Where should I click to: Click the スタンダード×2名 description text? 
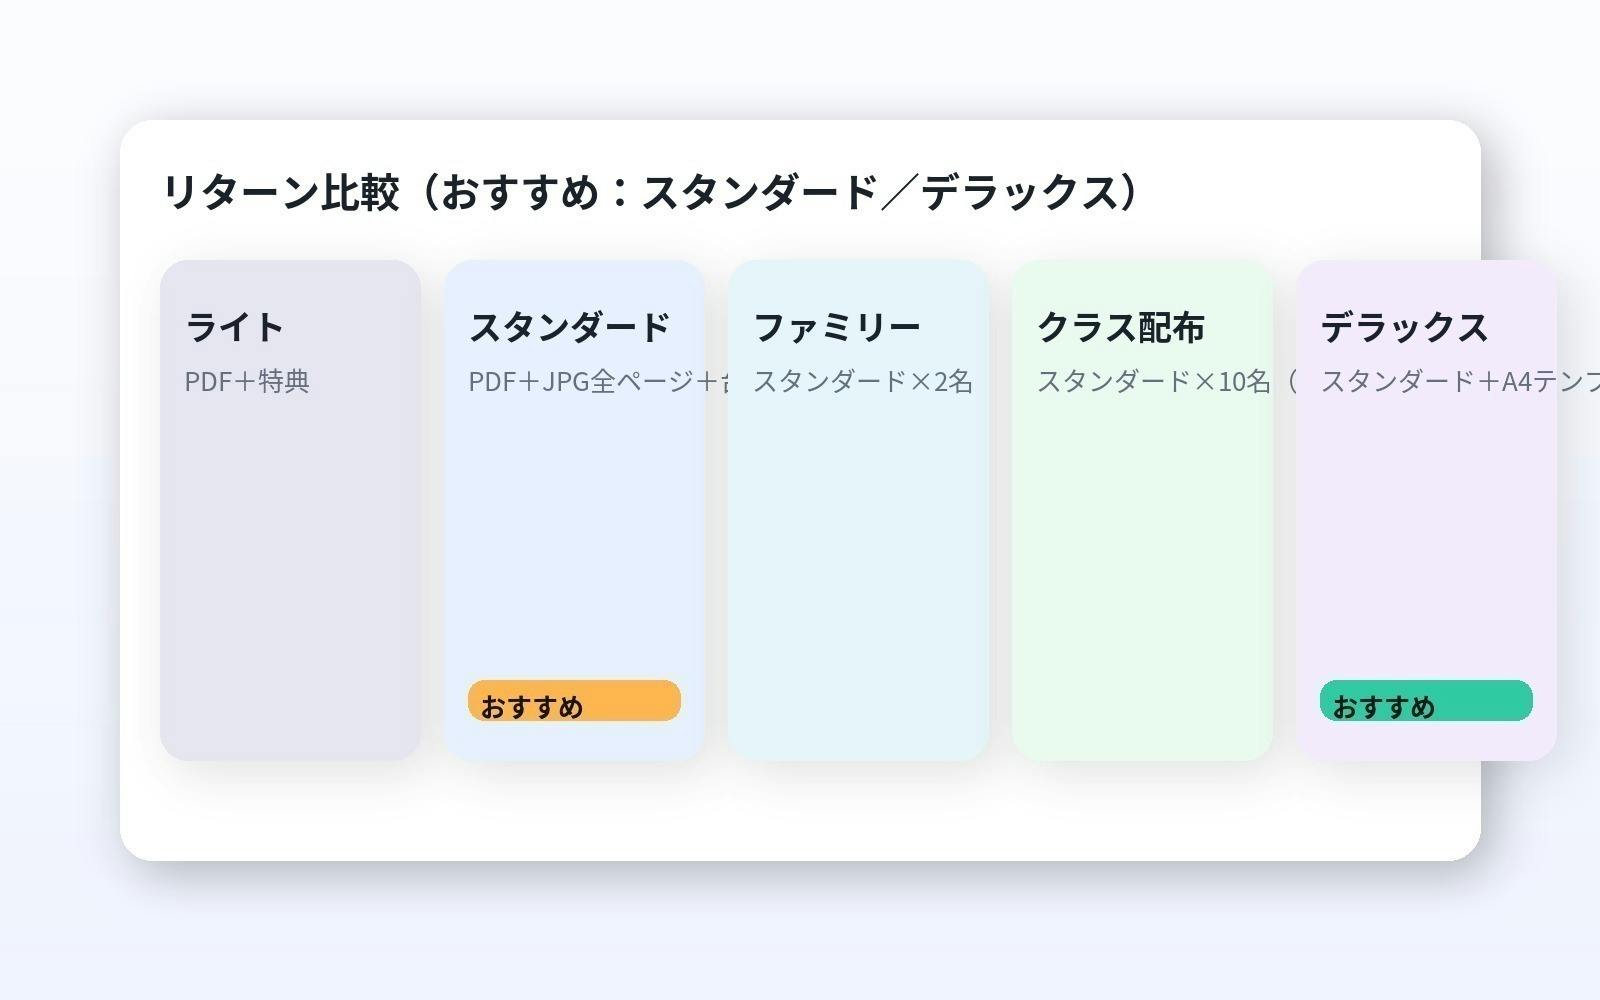[x=864, y=380]
